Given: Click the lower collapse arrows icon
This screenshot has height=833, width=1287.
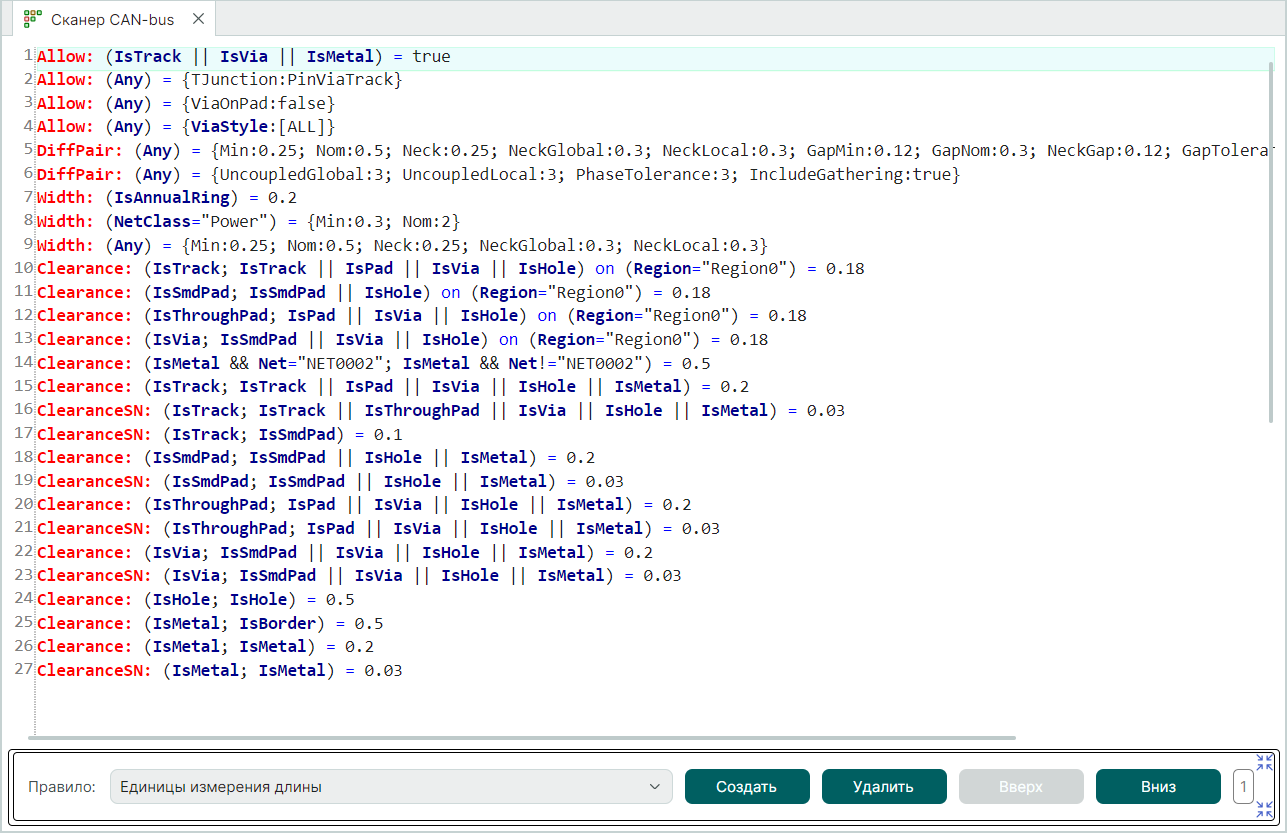Looking at the screenshot, I should [x=1265, y=809].
